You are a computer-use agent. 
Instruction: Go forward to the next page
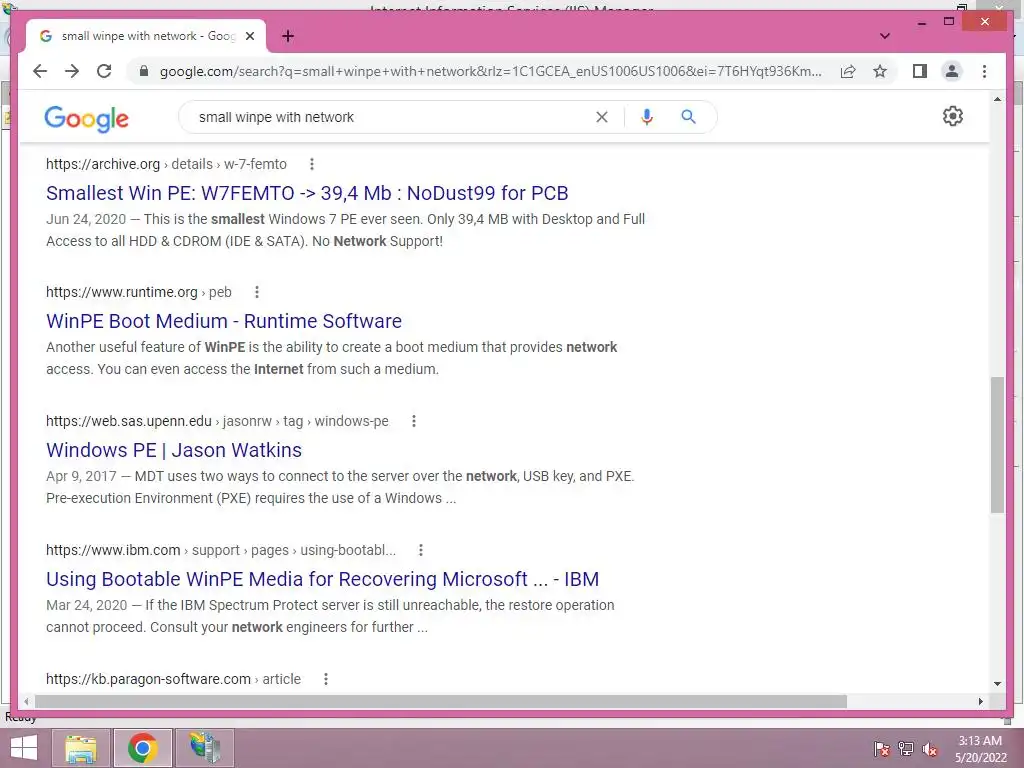pyautogui.click(x=72, y=71)
